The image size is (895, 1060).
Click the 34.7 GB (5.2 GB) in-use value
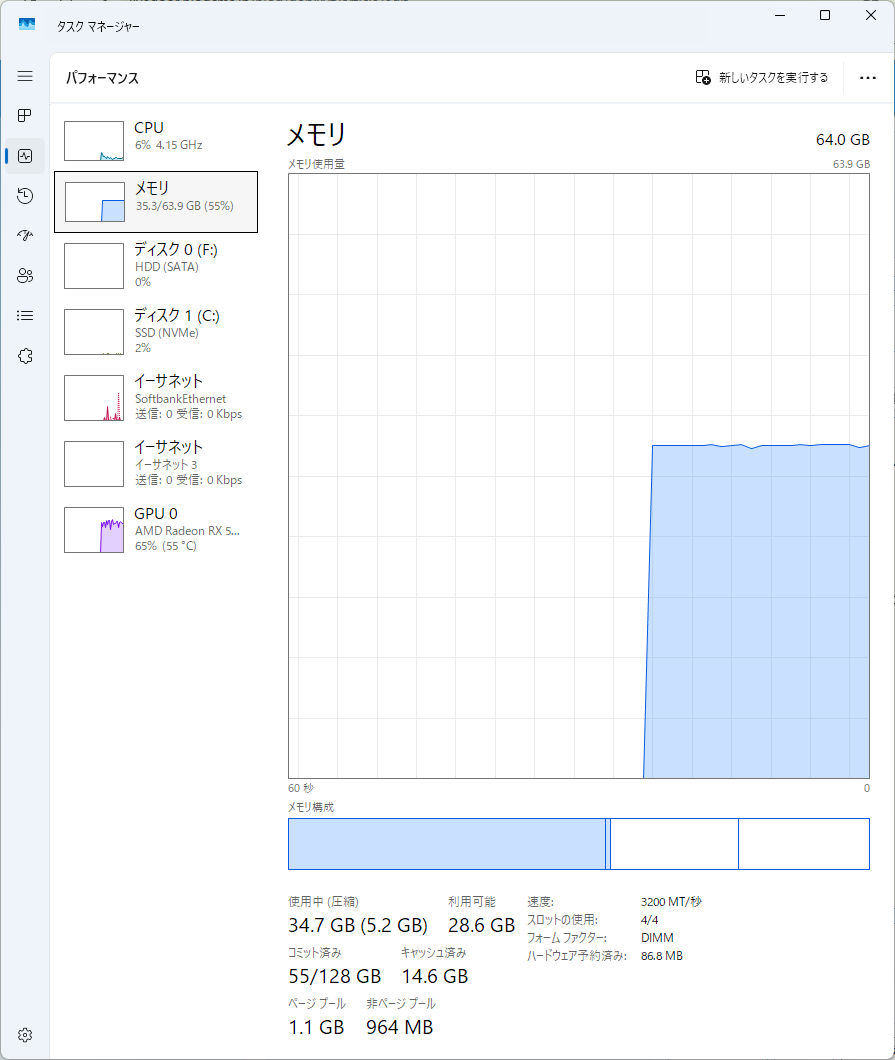pos(358,925)
